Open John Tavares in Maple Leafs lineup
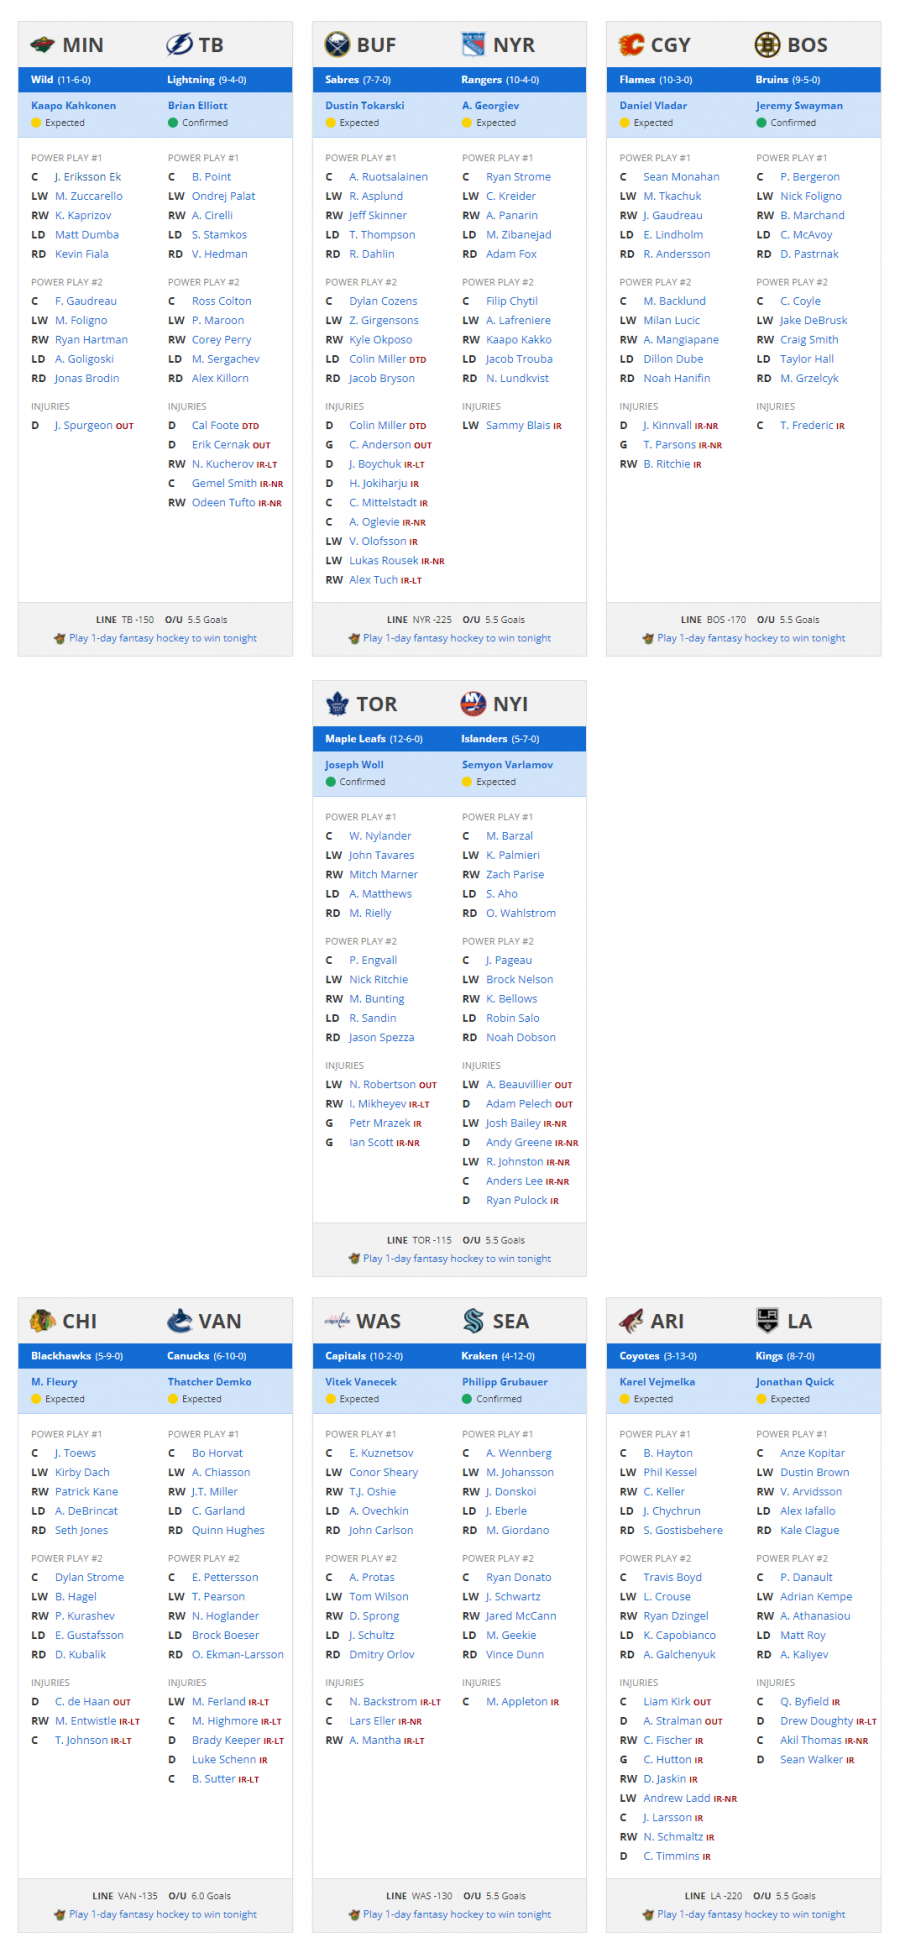 point(381,855)
